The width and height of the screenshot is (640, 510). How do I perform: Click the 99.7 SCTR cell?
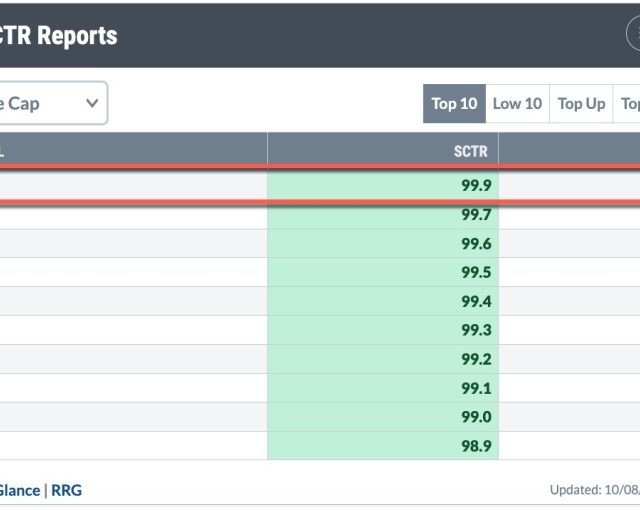point(383,215)
